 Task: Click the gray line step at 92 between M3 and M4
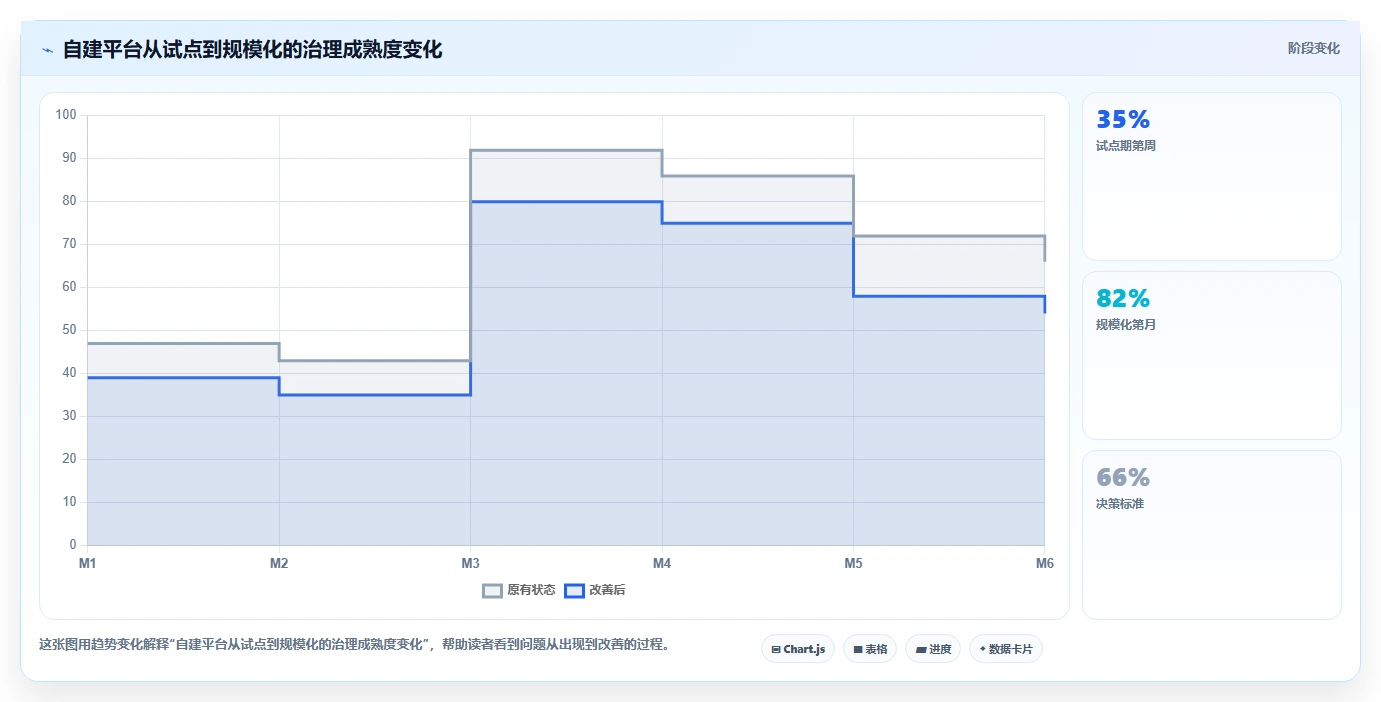[566, 150]
